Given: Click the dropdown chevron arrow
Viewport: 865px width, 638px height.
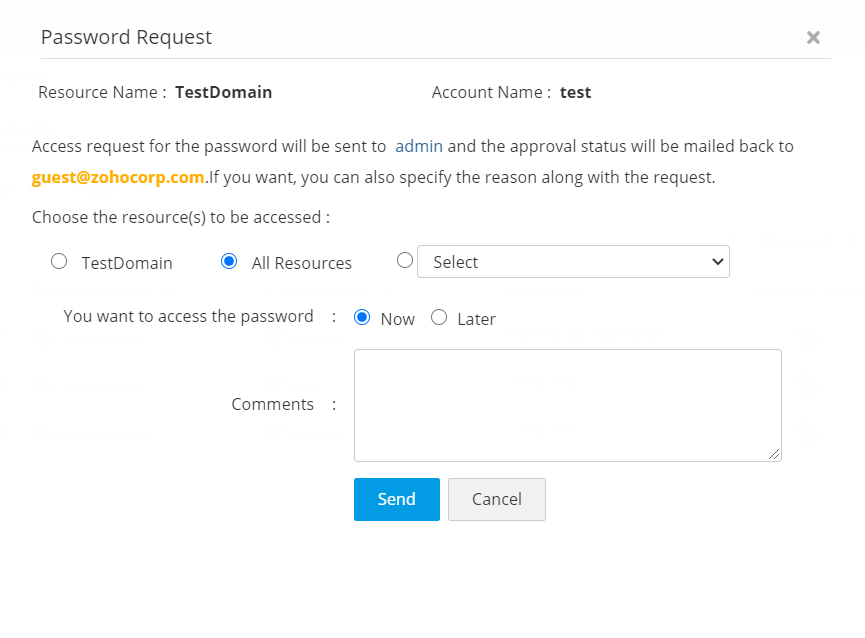Looking at the screenshot, I should (x=716, y=262).
